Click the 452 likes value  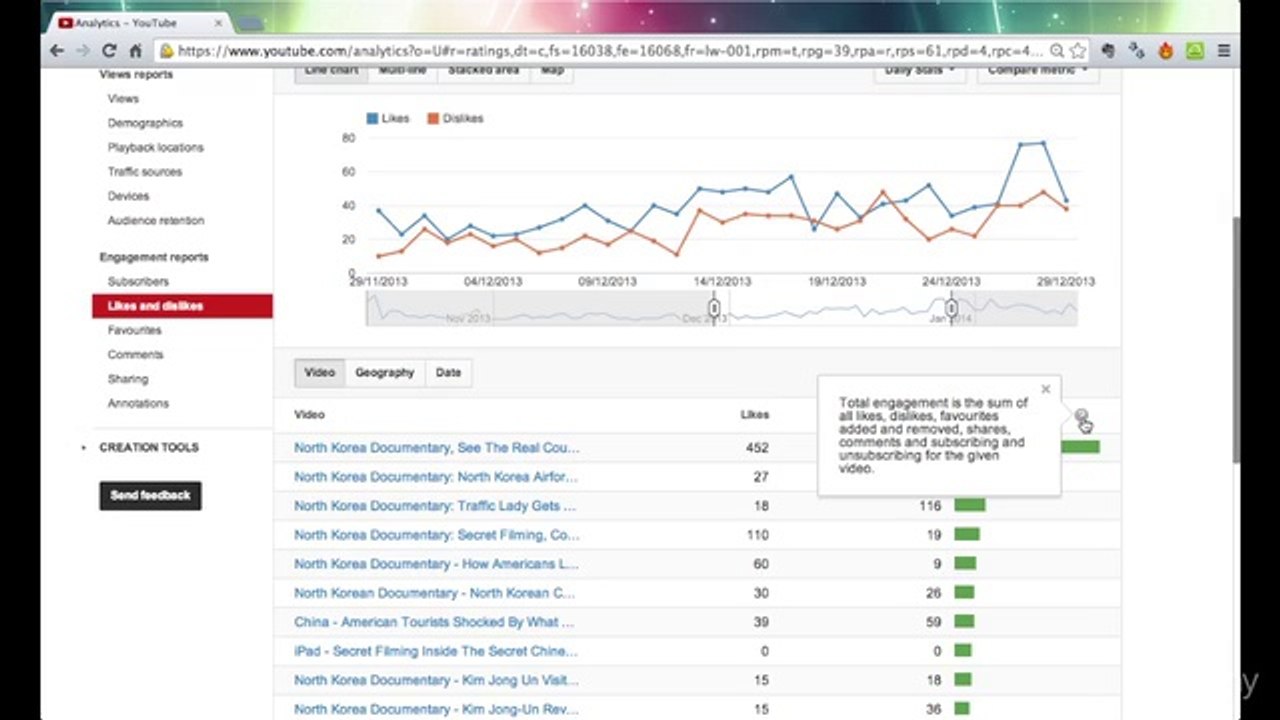757,448
